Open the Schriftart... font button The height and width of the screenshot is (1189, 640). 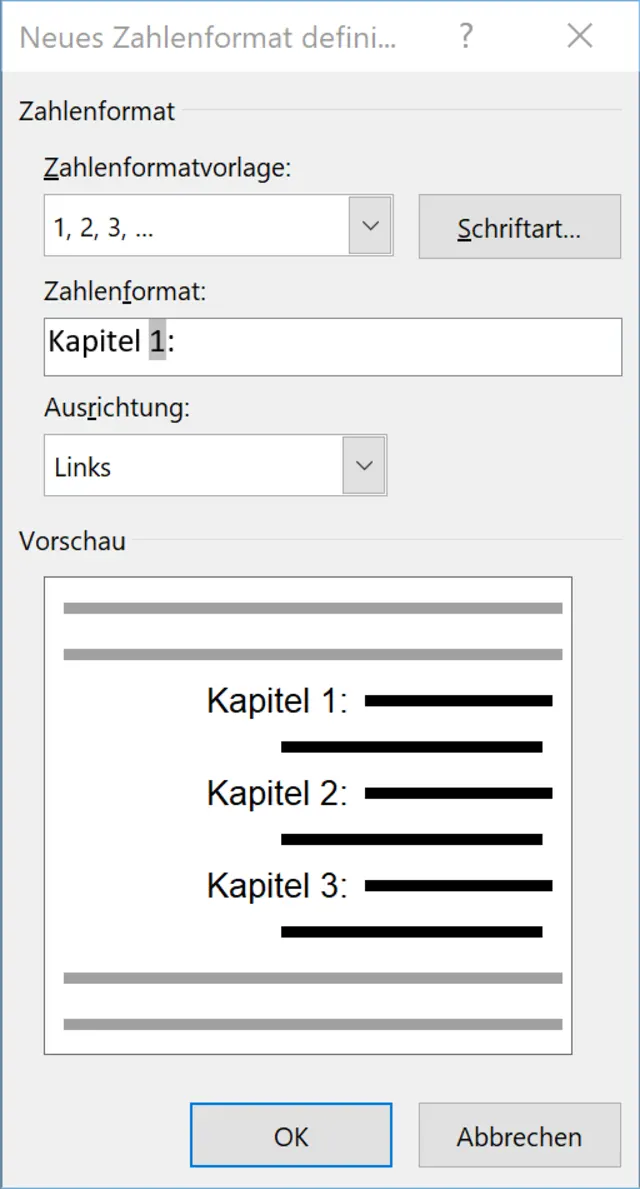pos(519,227)
